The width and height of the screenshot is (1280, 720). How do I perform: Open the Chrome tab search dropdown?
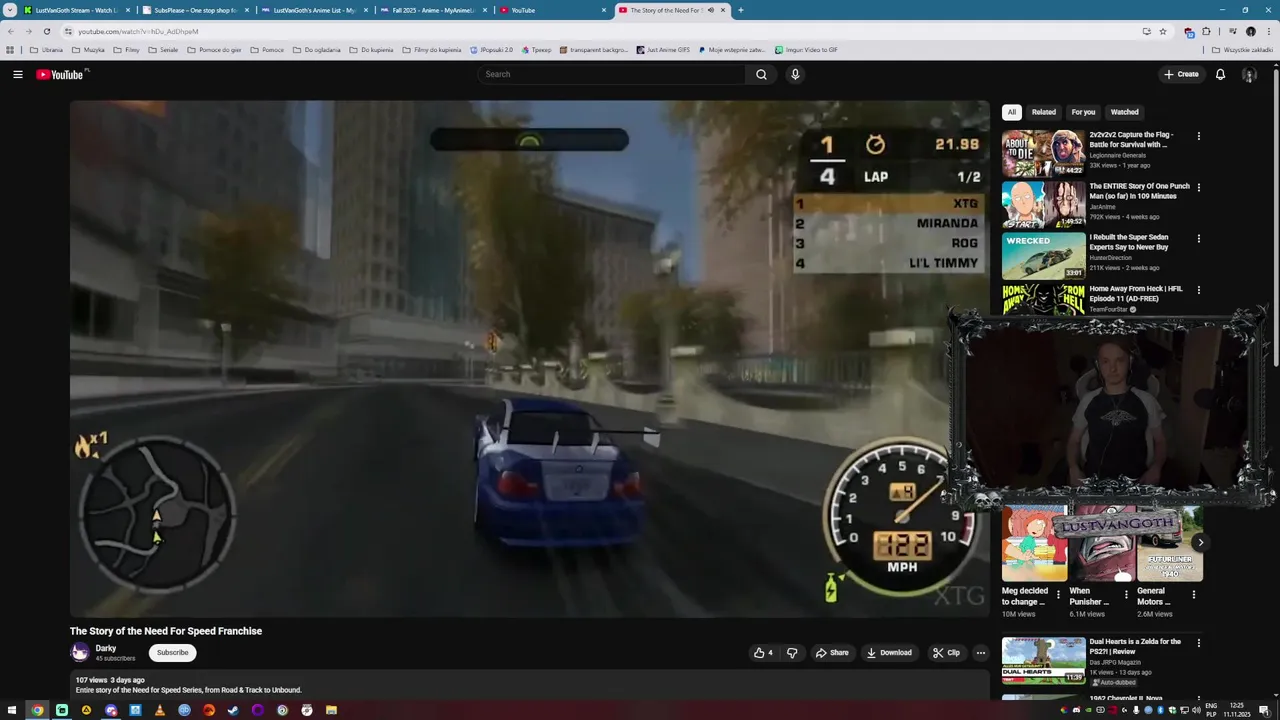pos(10,10)
